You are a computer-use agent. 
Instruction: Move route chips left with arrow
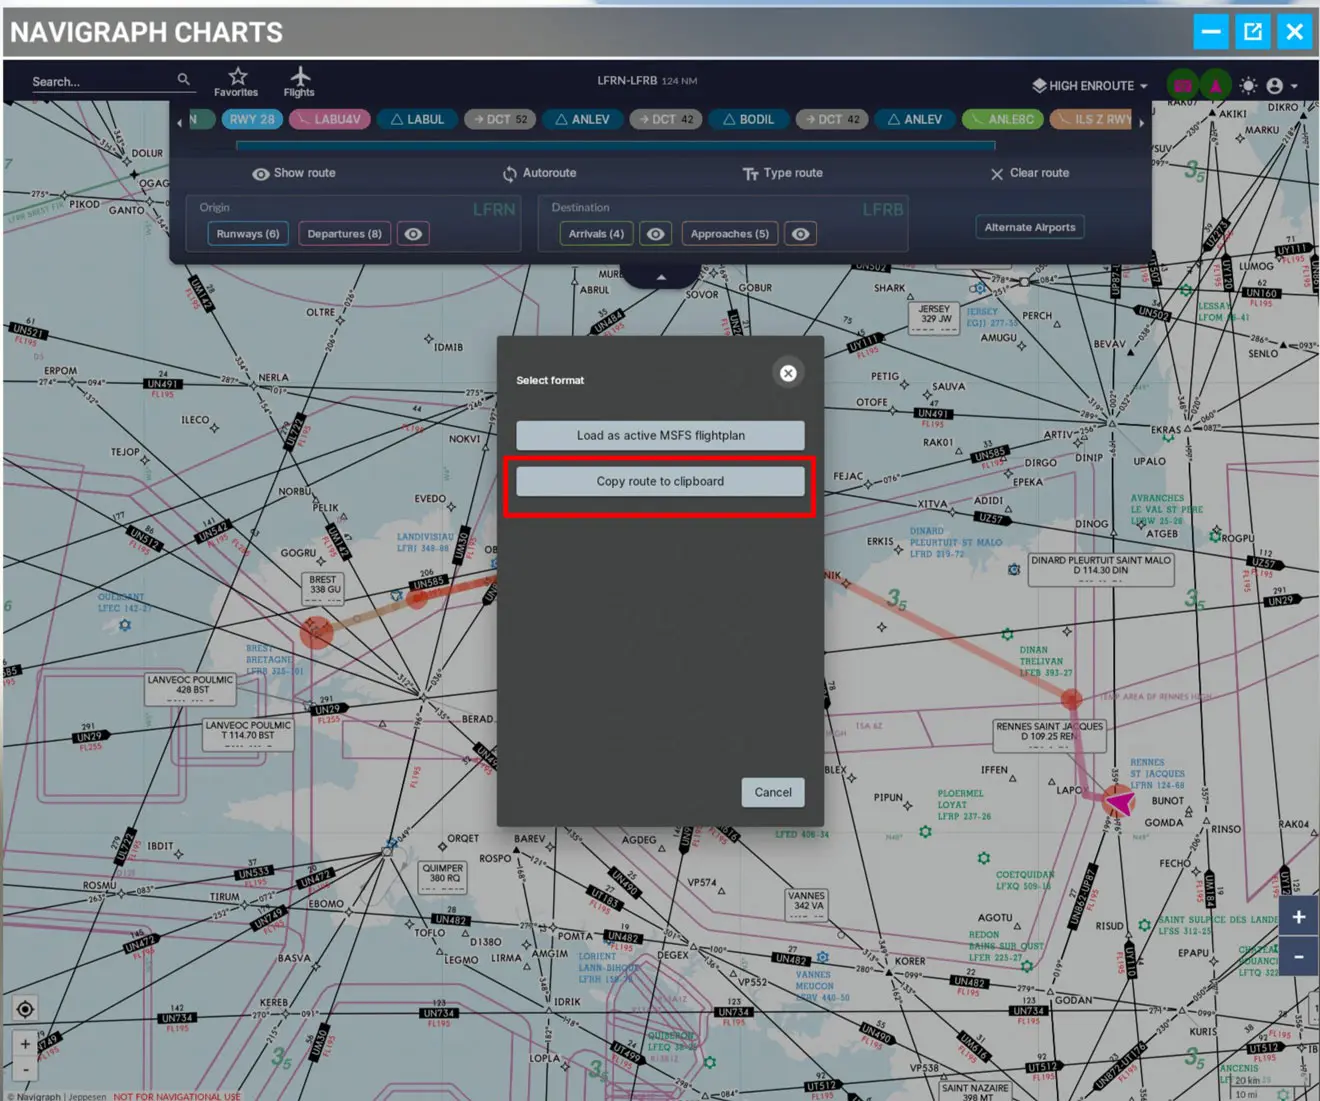click(x=180, y=122)
